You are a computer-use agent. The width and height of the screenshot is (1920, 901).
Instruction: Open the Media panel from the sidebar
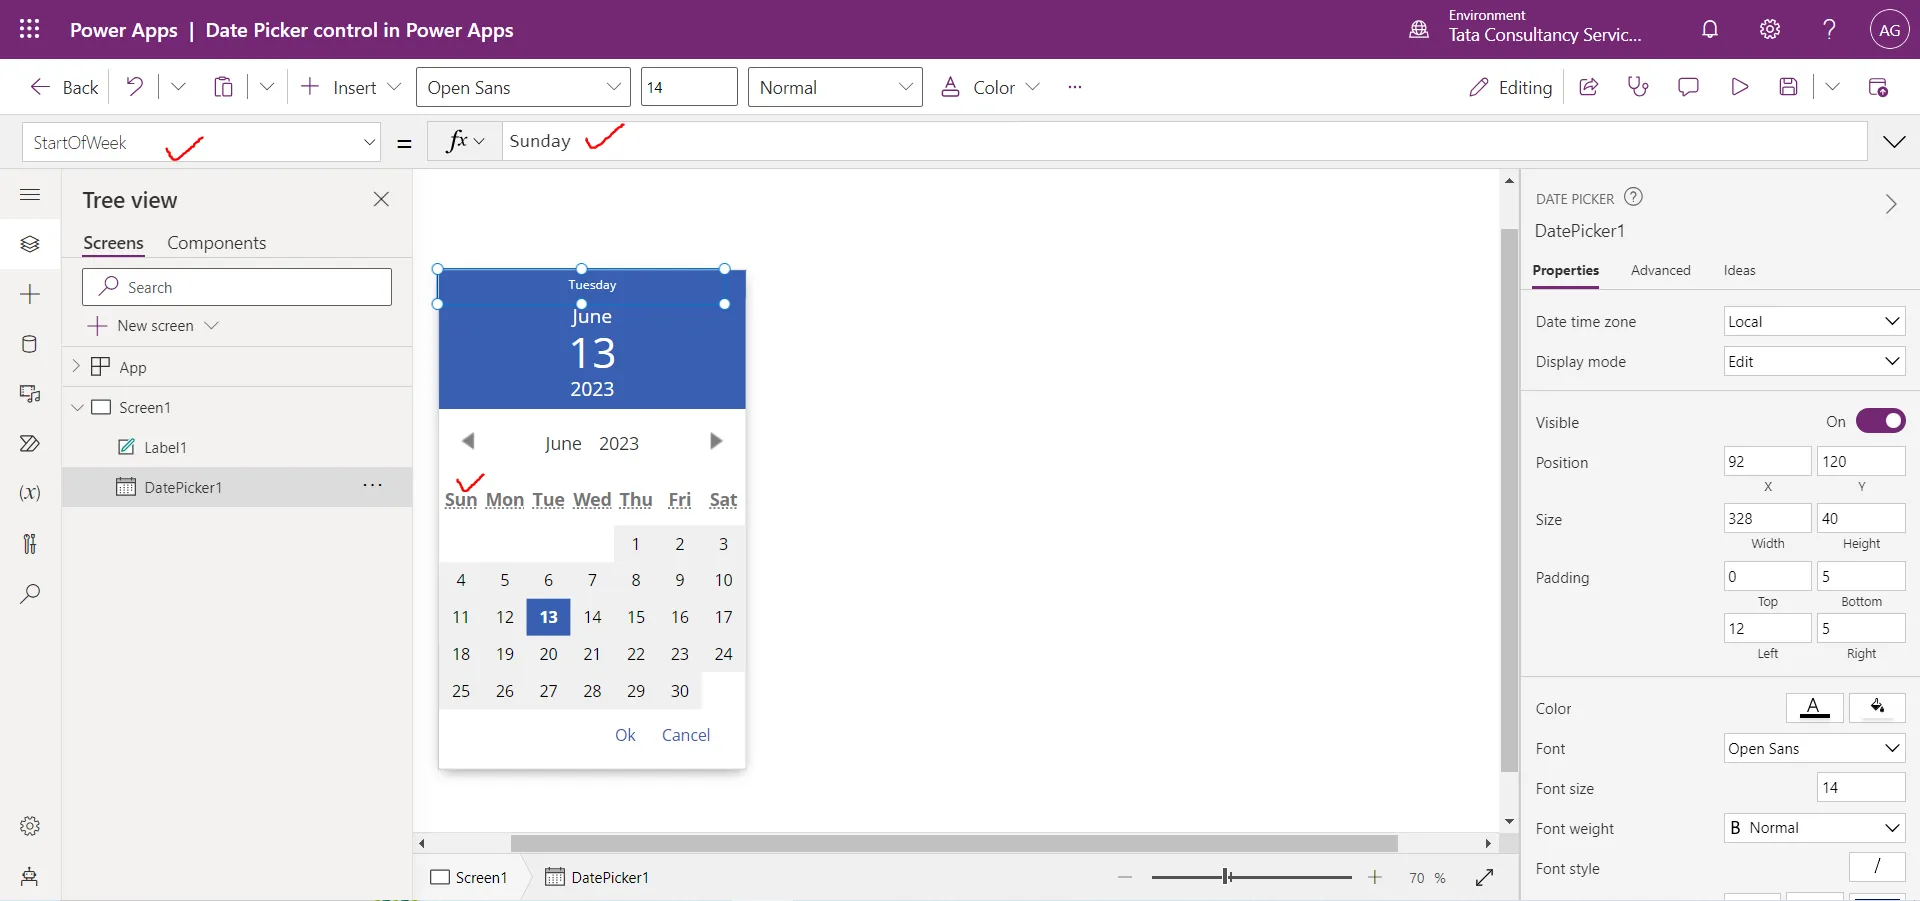coord(29,395)
